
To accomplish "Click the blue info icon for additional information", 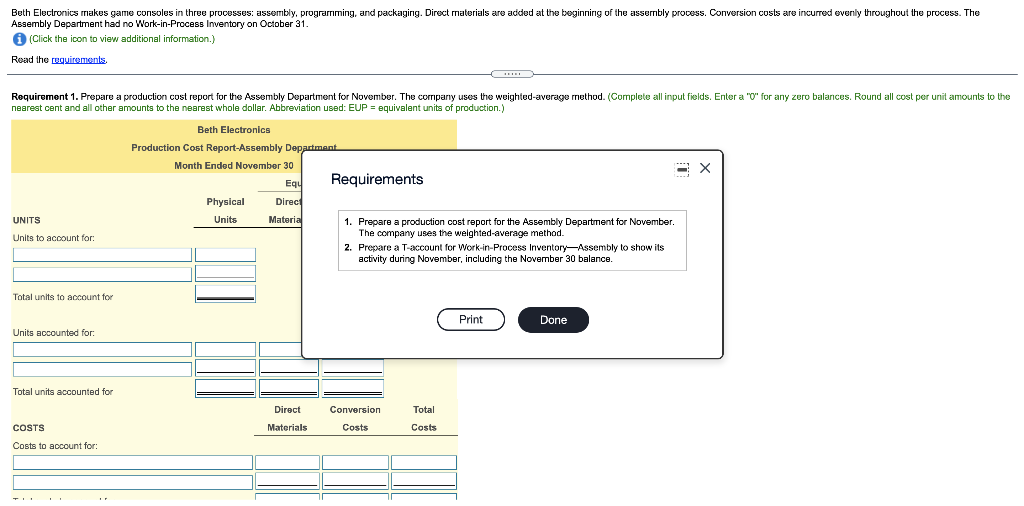I will pos(19,39).
